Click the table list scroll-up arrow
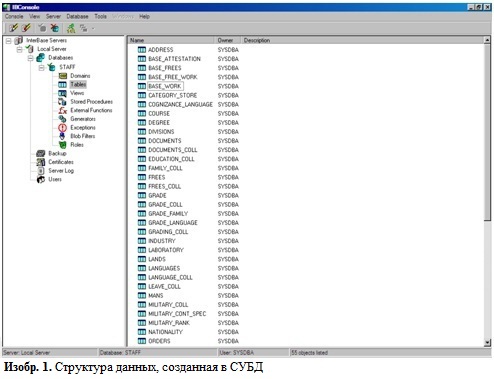Screen dimensions: 494x379 pyautogui.click(x=487, y=40)
